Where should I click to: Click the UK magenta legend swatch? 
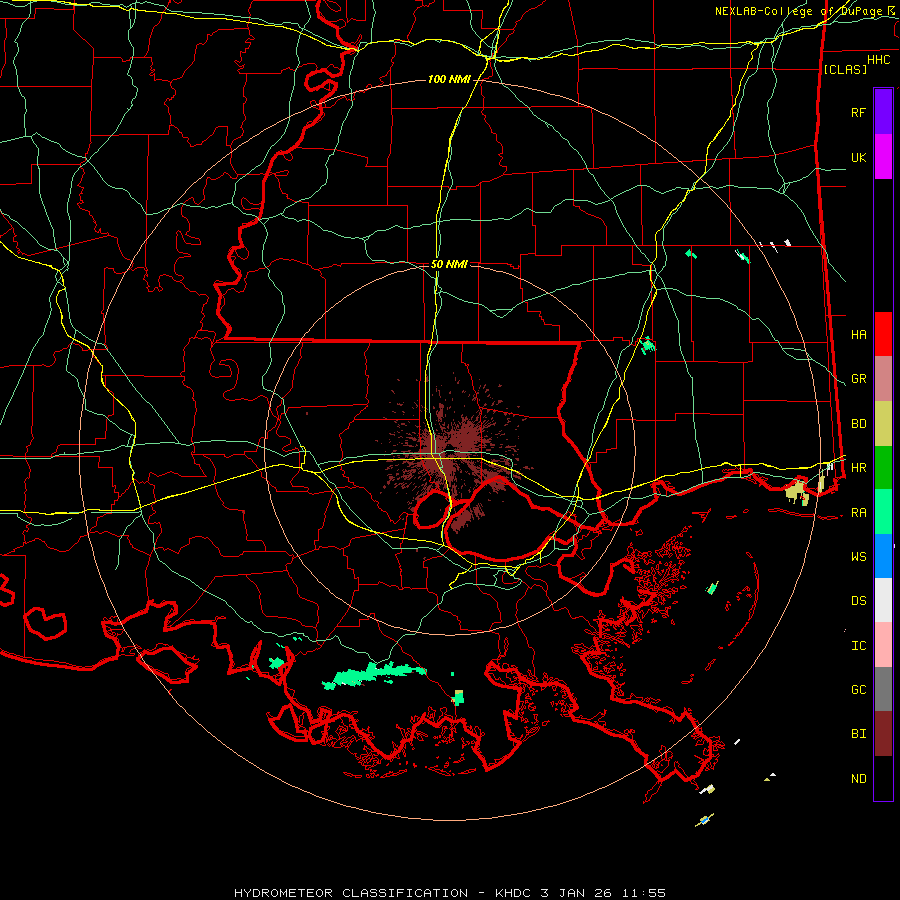[x=883, y=156]
